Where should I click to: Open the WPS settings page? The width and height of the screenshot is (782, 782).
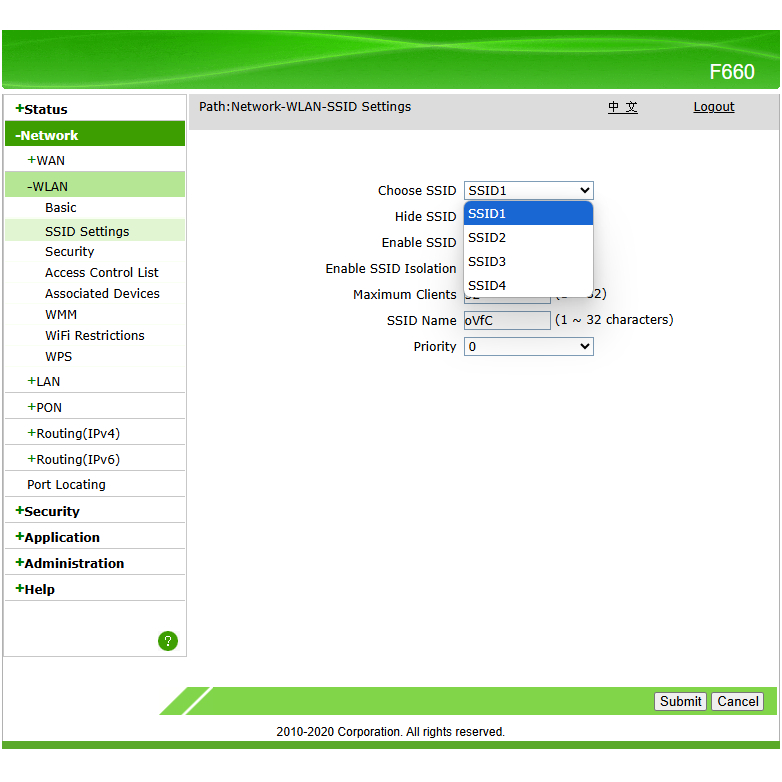pos(59,357)
